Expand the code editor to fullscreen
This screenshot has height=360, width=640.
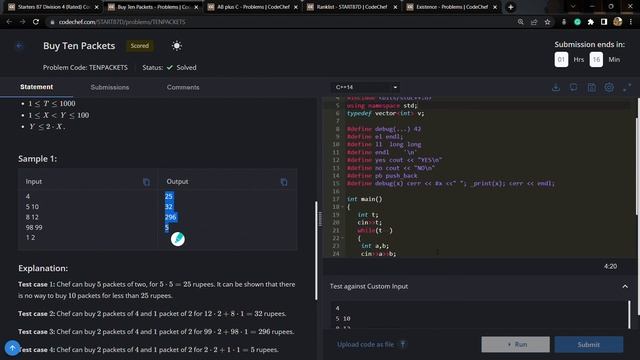[x=627, y=87]
